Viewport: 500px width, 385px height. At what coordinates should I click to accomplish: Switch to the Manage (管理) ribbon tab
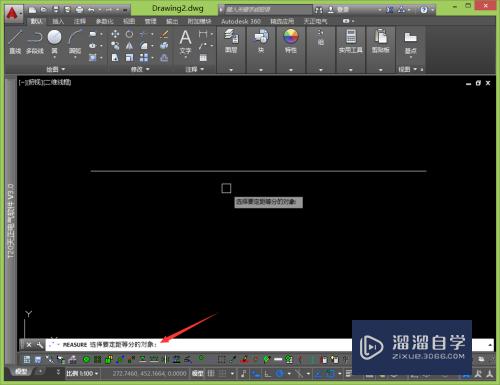pos(150,21)
